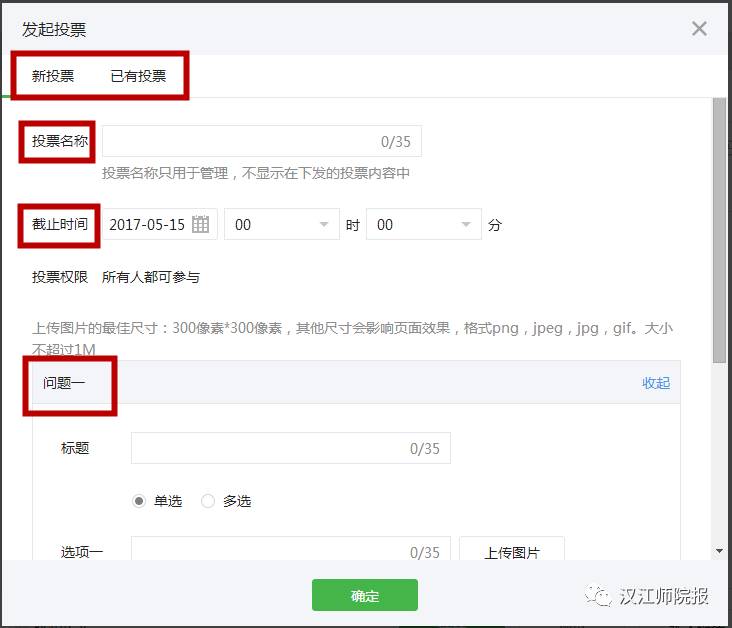Click the 2017-05-15 date field
The width and height of the screenshot is (732, 628).
point(147,225)
